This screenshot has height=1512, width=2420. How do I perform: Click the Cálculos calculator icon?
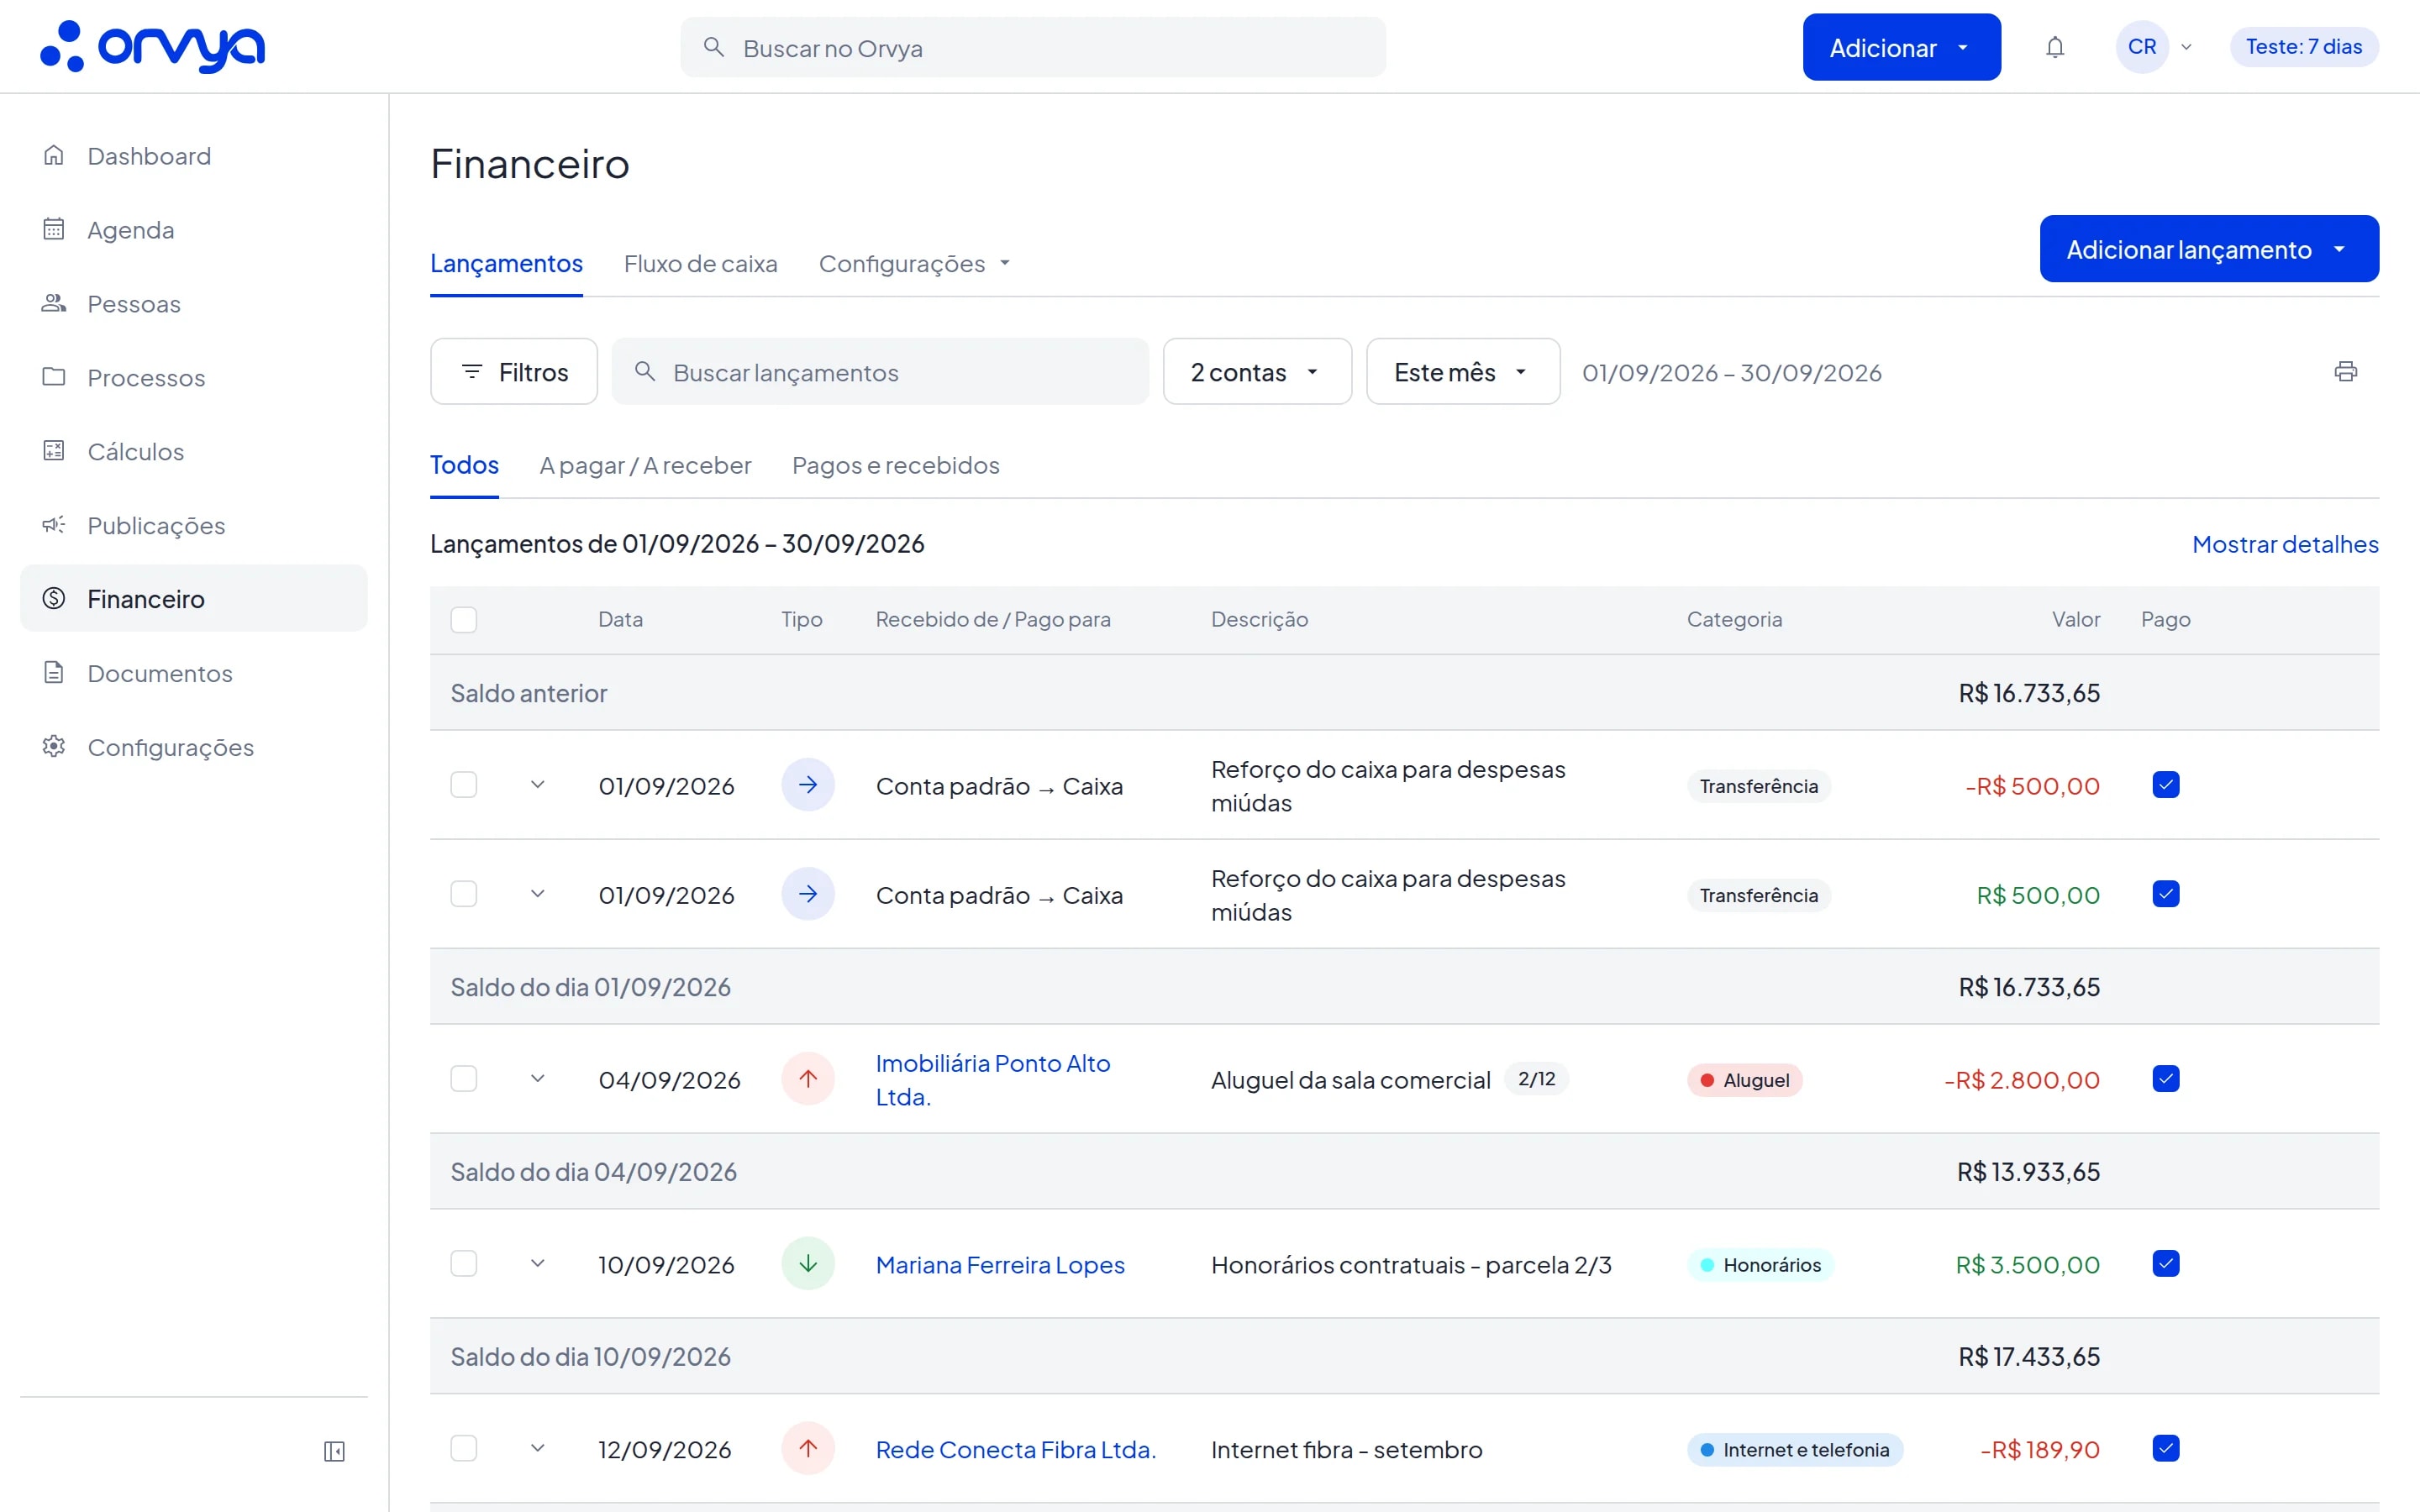[x=54, y=451]
